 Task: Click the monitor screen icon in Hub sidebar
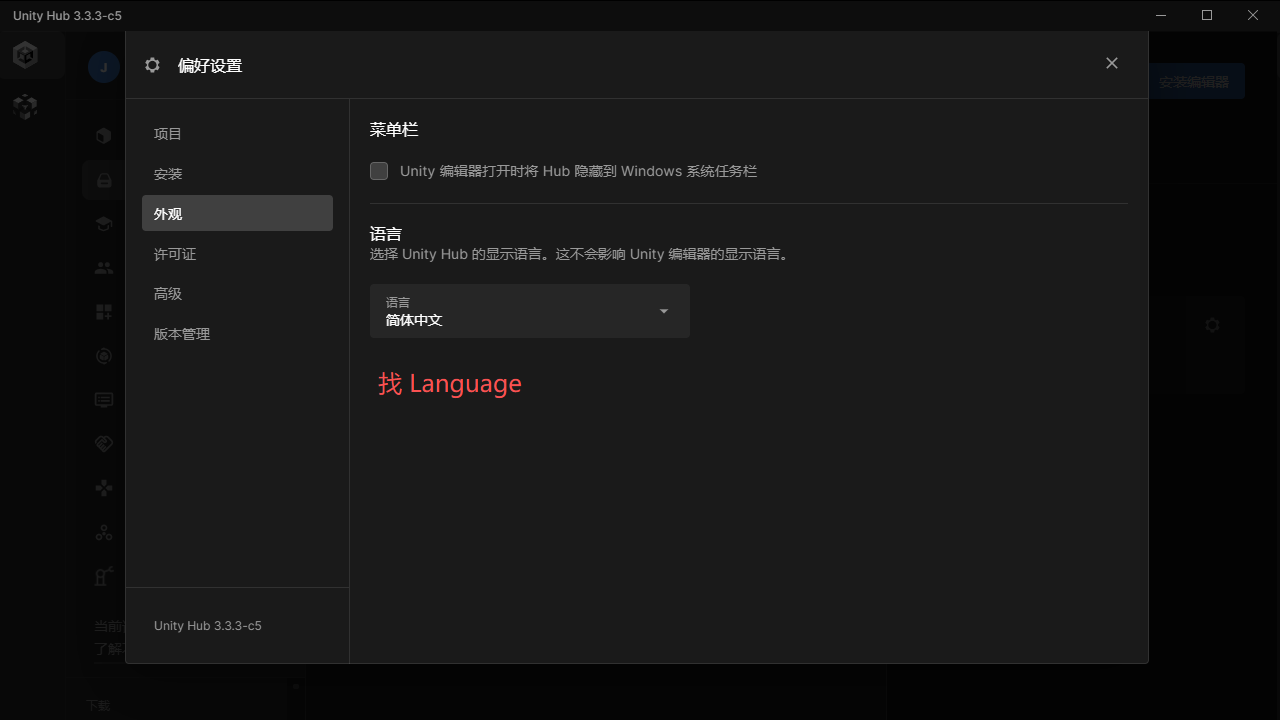click(x=103, y=400)
